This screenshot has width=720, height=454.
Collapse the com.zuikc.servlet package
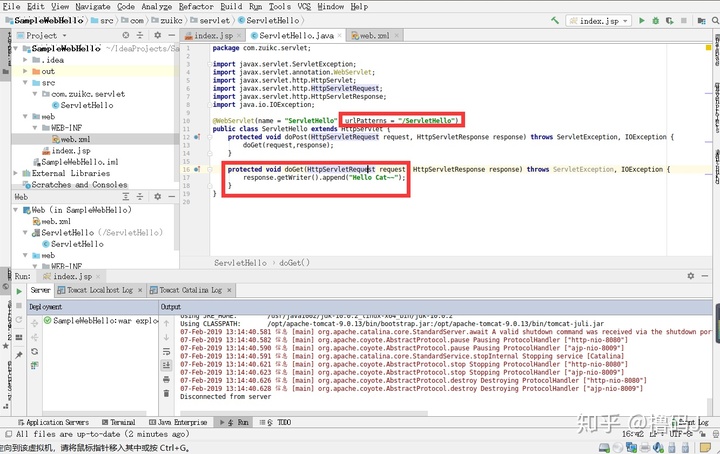click(35, 94)
